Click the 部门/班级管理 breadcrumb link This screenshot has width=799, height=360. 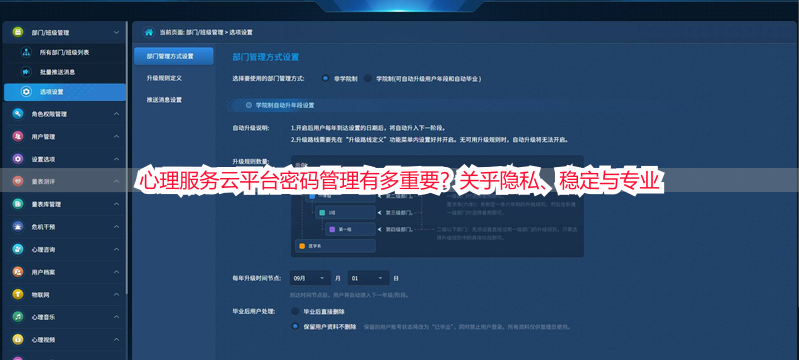(204, 32)
